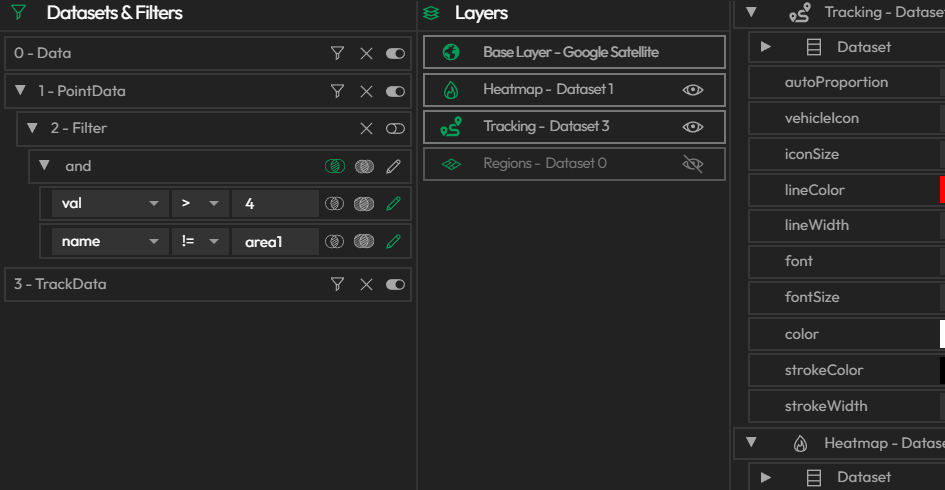
Task: Add filter to 0 - Data dataset
Action: click(338, 53)
